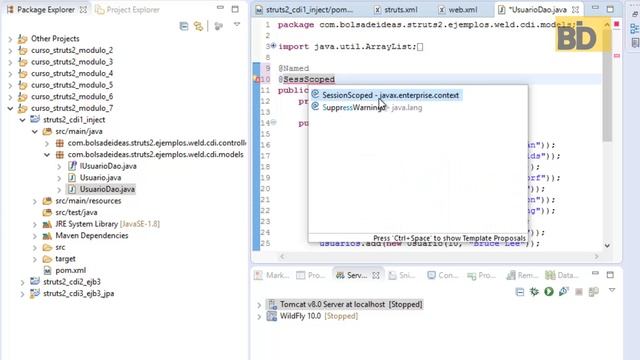Expand src/main/resources folder
640x360 pixels.
click(35, 201)
